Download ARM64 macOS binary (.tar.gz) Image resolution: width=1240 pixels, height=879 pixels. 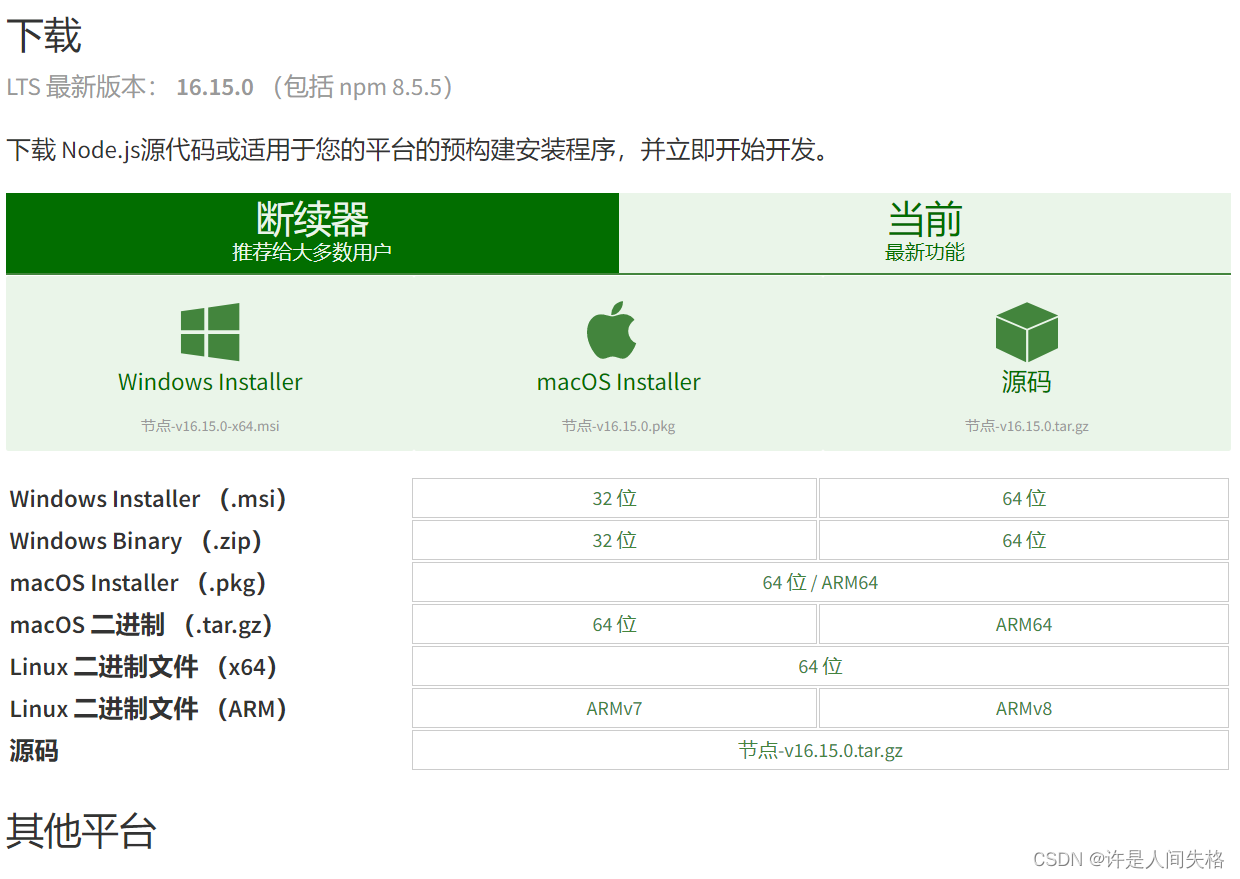pyautogui.click(x=1024, y=624)
